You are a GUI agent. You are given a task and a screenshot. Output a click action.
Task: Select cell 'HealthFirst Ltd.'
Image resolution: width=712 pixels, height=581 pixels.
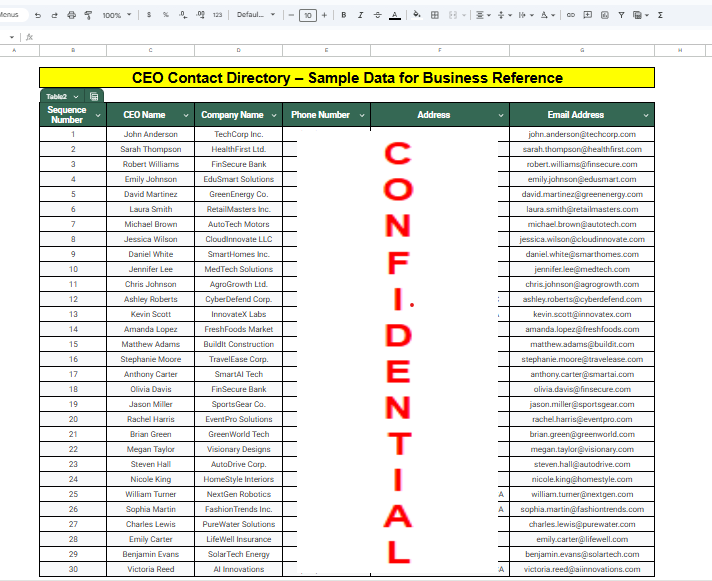238,149
